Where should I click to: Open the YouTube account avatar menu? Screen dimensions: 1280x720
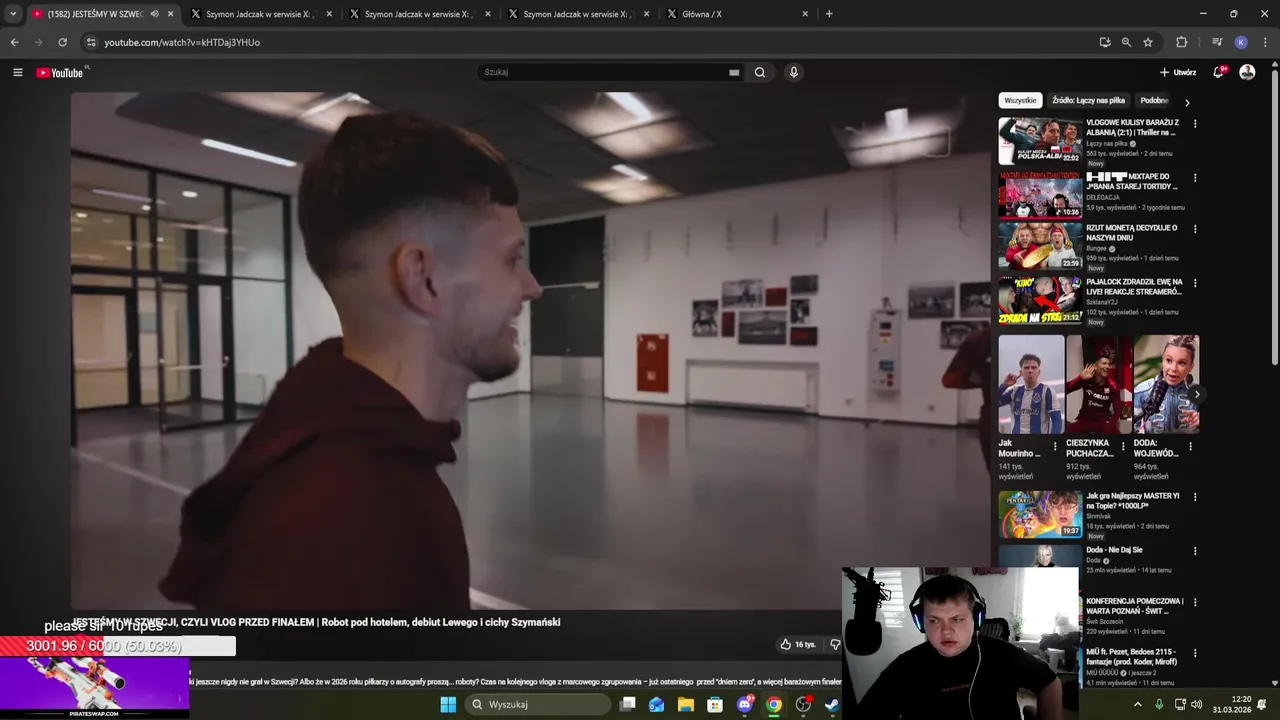pyautogui.click(x=1247, y=72)
